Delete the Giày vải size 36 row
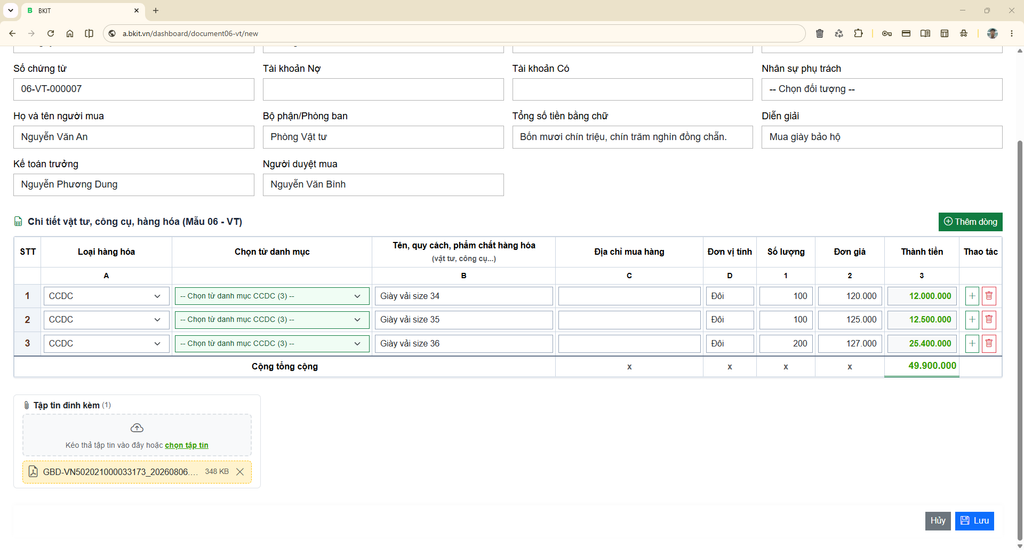 (989, 344)
